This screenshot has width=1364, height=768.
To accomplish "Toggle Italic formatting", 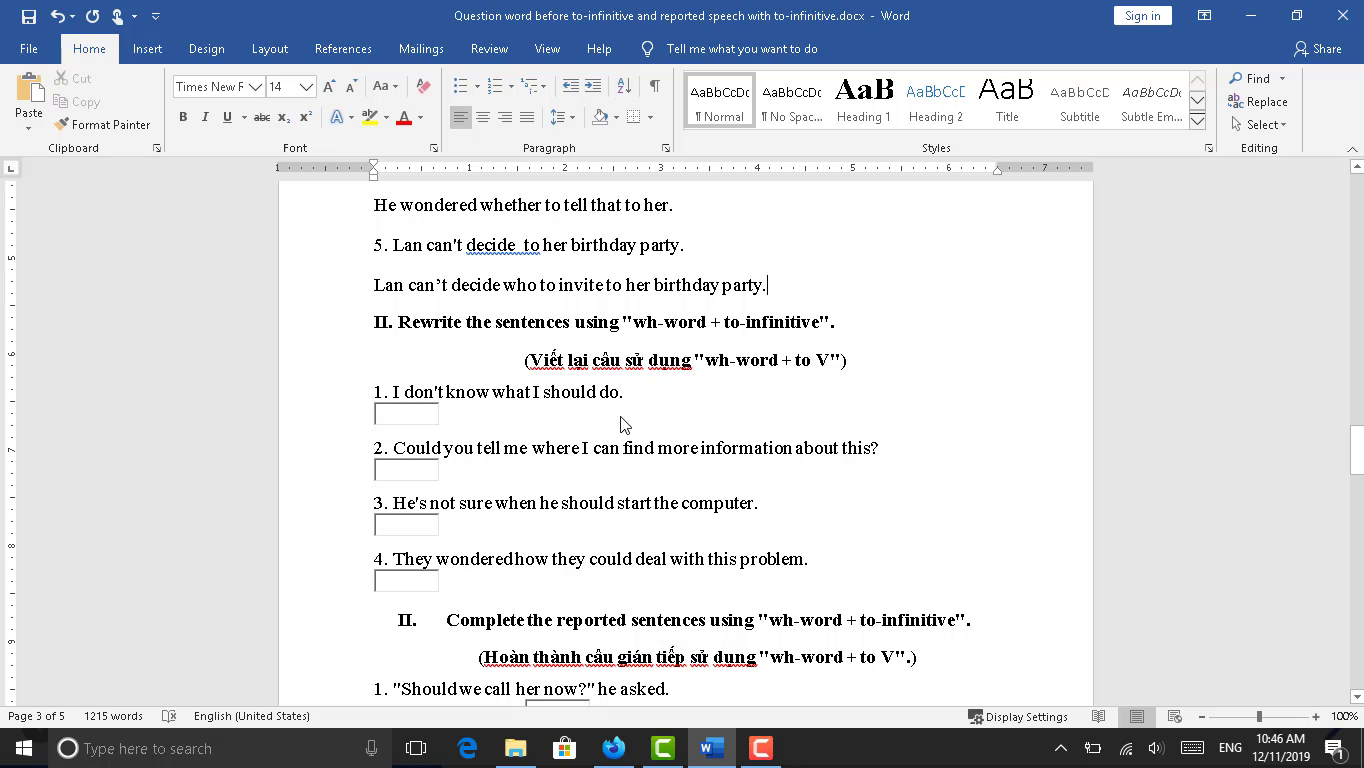I will [x=205, y=118].
